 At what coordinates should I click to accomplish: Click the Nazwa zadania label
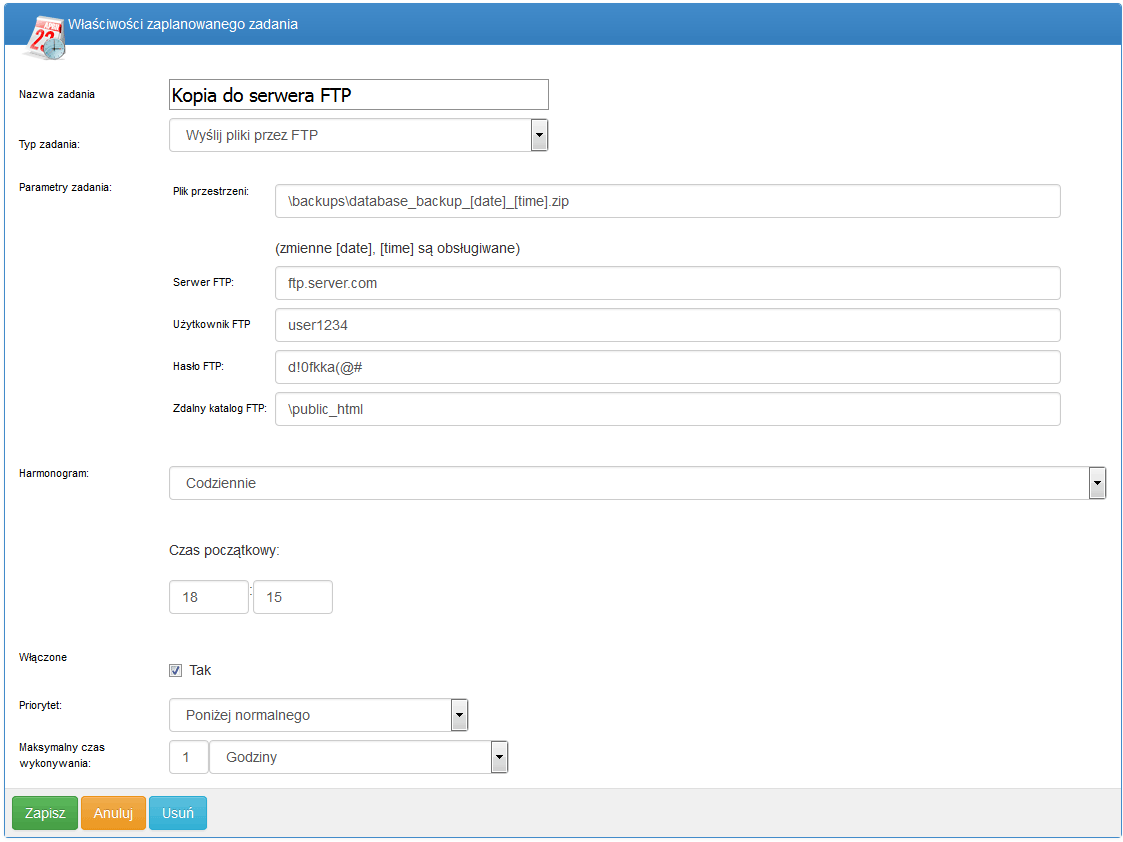[57, 95]
